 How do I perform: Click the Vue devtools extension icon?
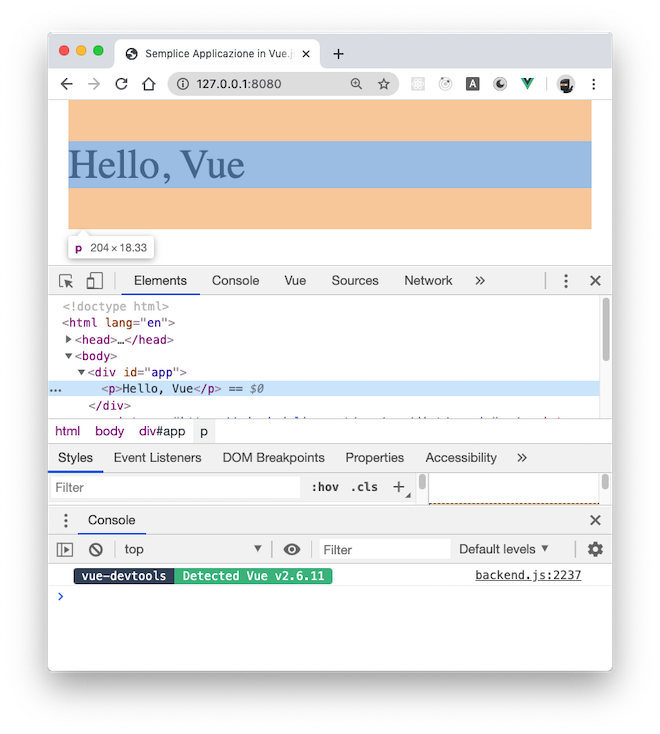click(527, 84)
